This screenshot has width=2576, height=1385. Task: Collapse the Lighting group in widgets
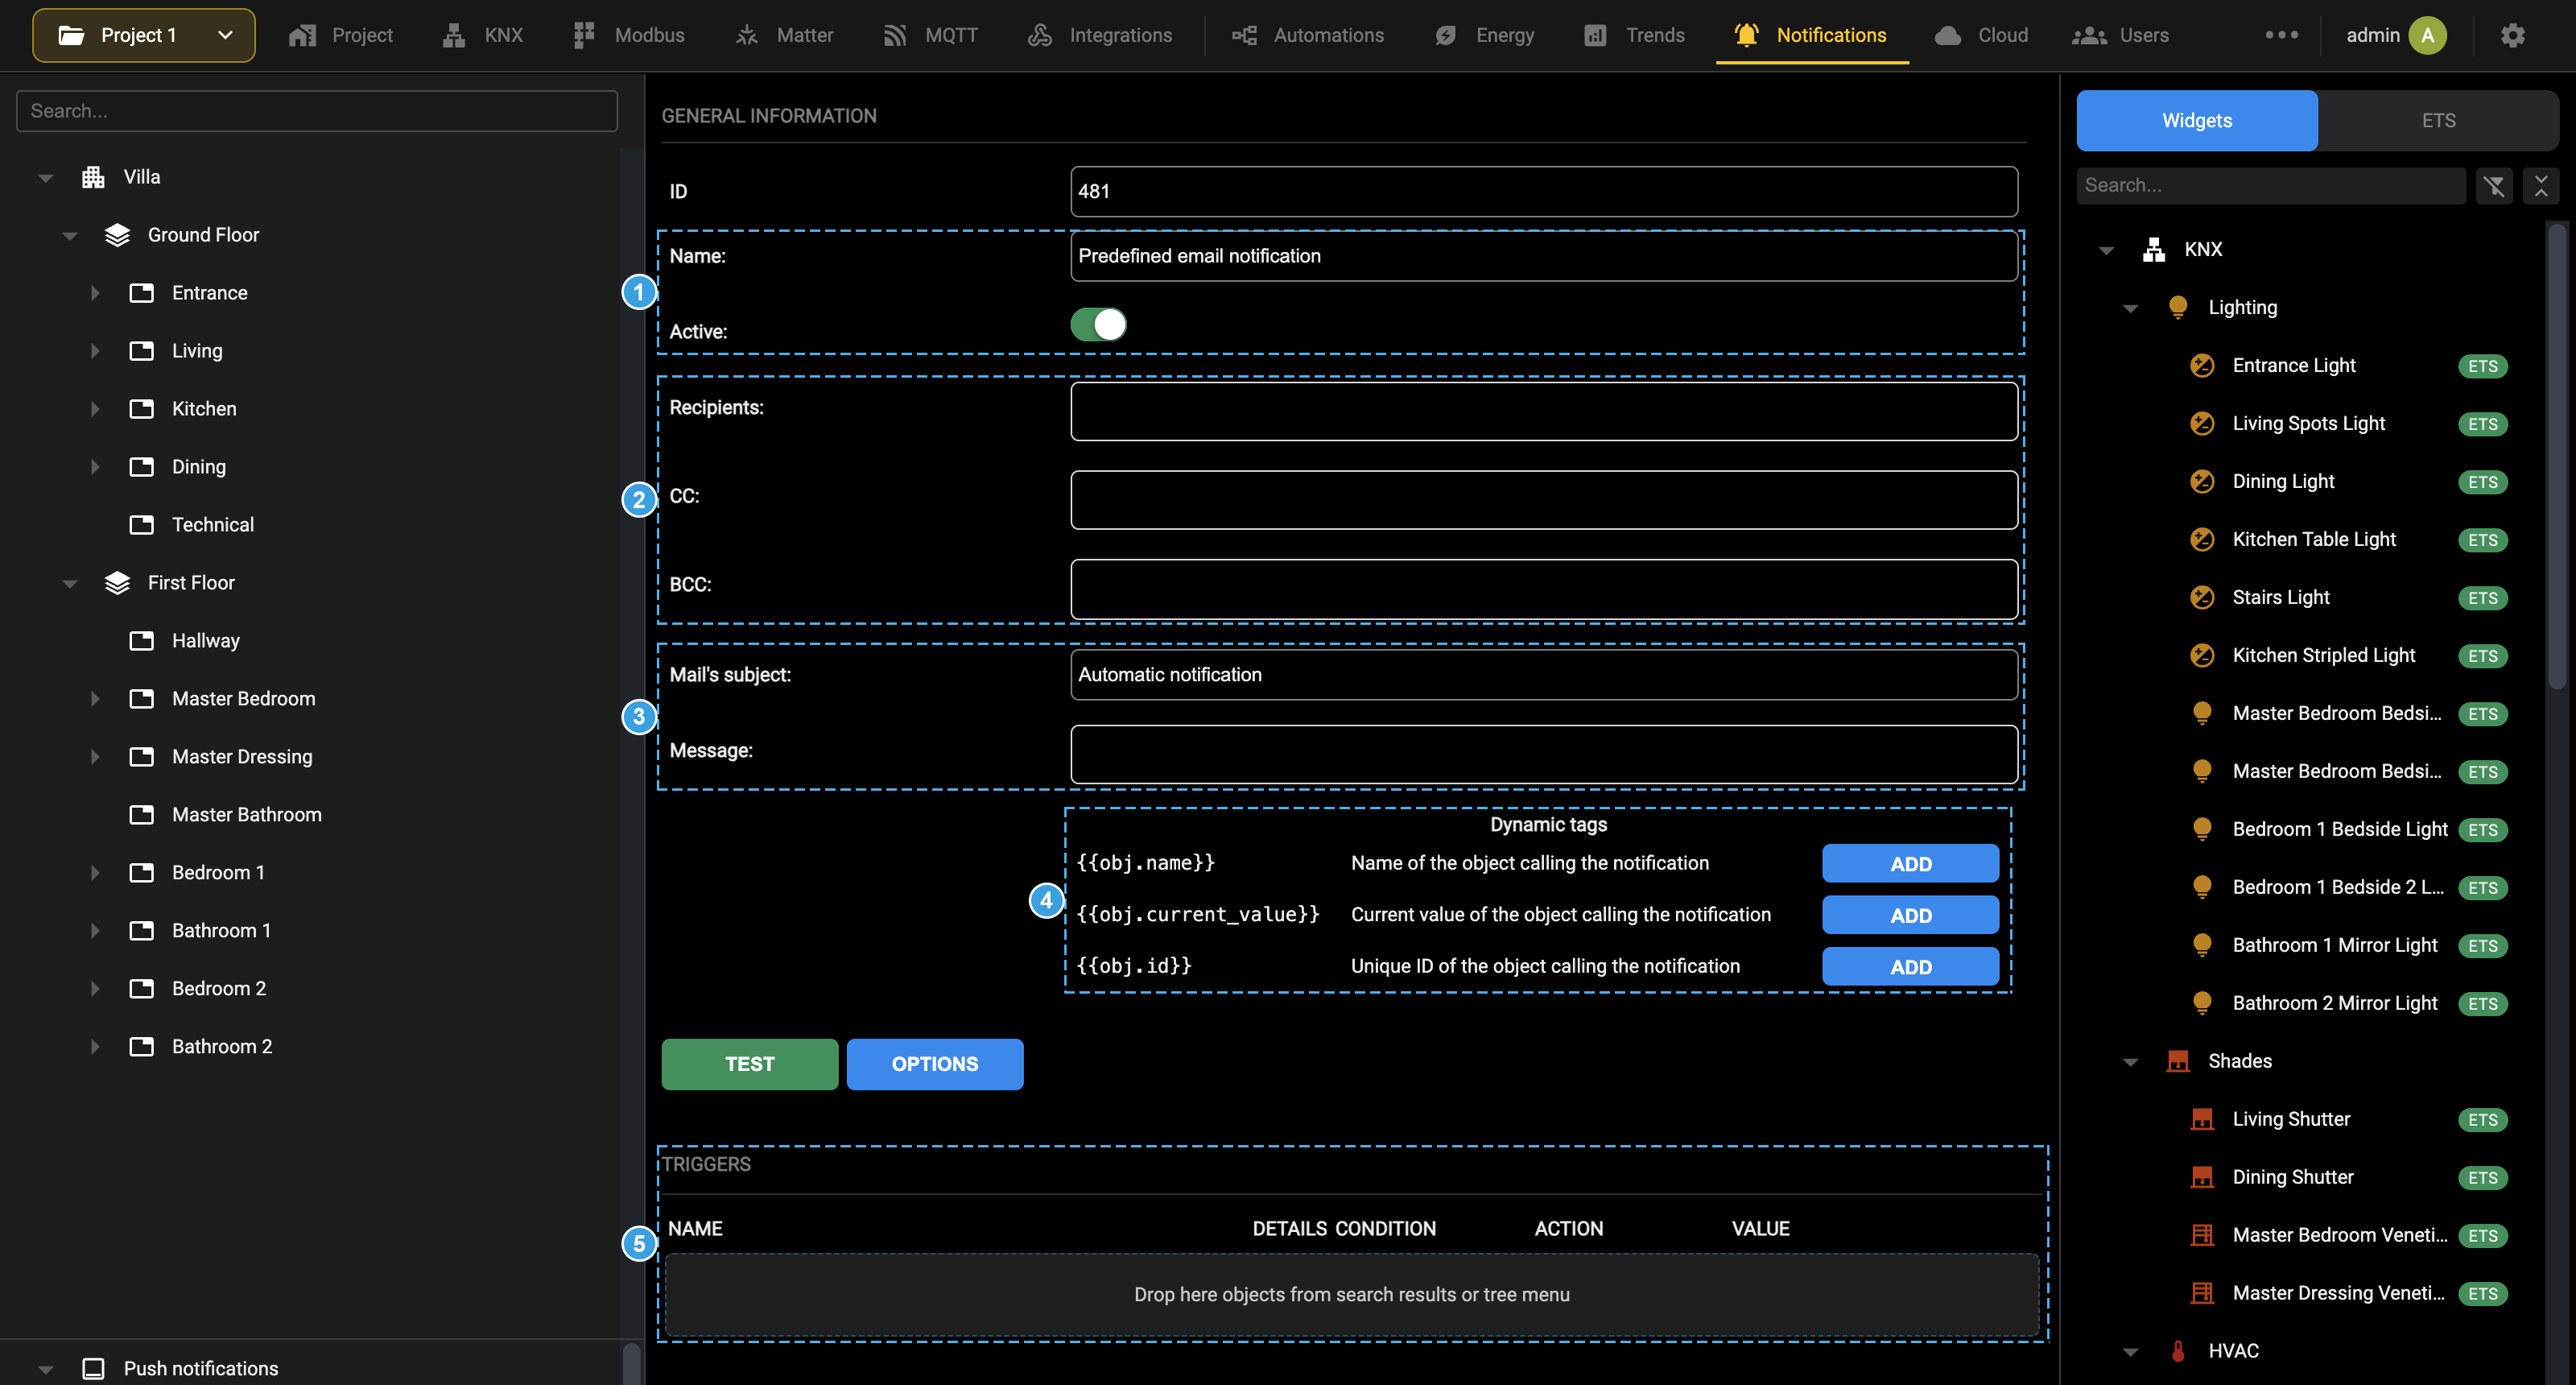2130,309
